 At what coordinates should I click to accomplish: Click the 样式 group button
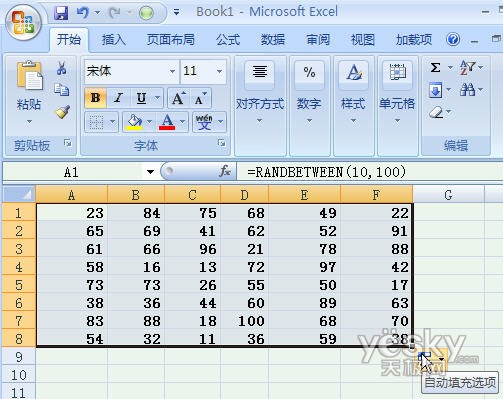click(353, 104)
